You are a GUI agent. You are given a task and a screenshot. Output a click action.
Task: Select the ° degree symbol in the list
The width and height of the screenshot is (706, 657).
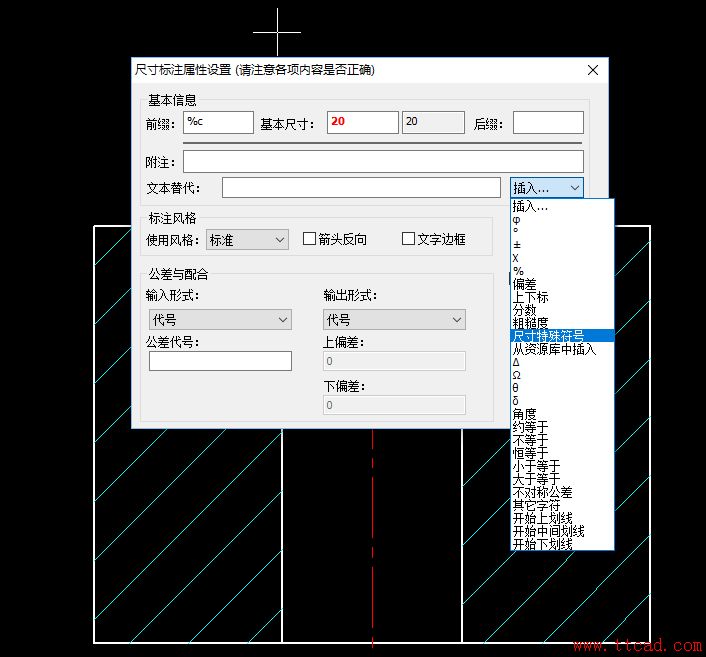click(x=562, y=232)
